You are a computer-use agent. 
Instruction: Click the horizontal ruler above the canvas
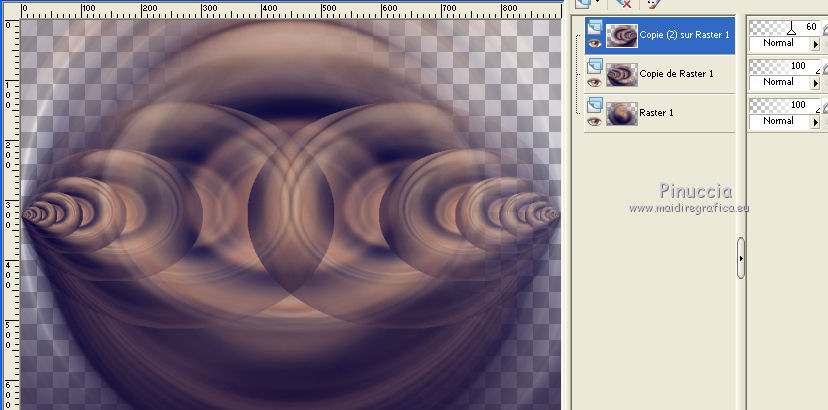pyautogui.click(x=291, y=10)
